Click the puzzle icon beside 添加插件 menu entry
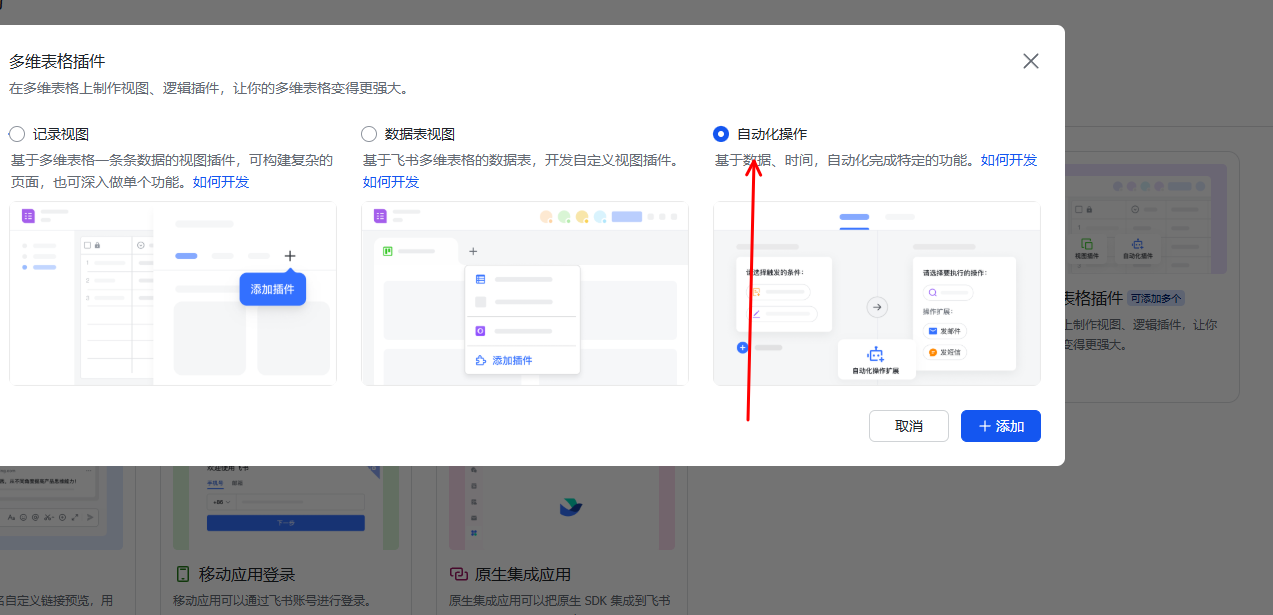This screenshot has width=1273, height=615. [x=481, y=360]
